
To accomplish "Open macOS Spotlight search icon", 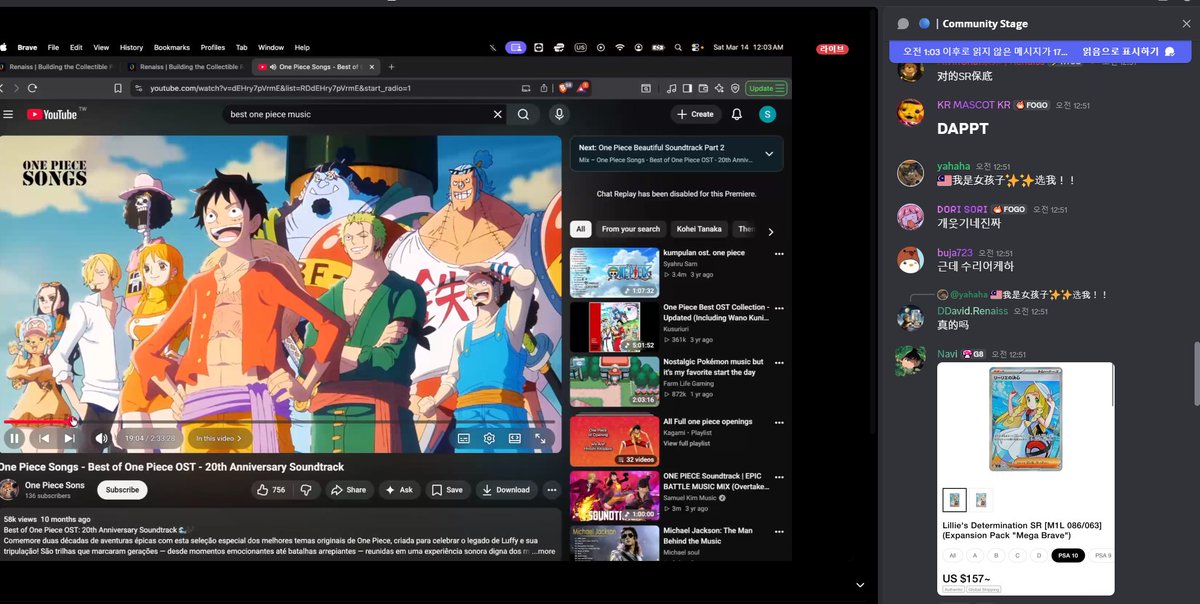I will click(x=677, y=47).
